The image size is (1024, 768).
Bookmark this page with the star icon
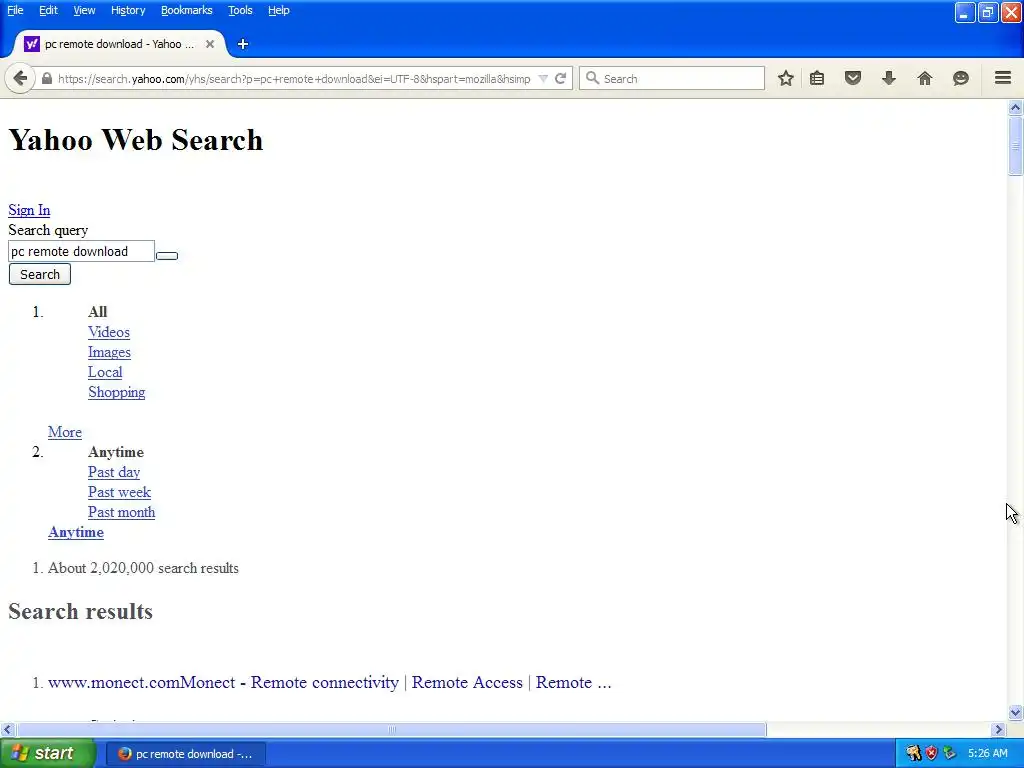click(786, 78)
